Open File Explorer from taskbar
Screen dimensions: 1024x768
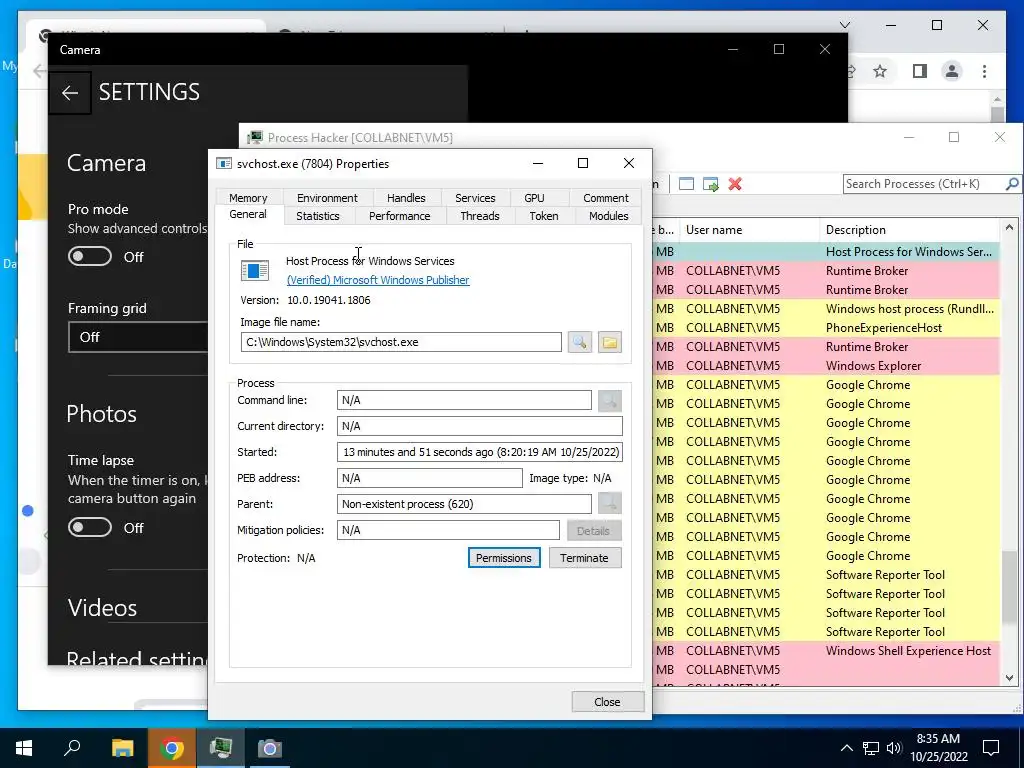pyautogui.click(x=122, y=748)
